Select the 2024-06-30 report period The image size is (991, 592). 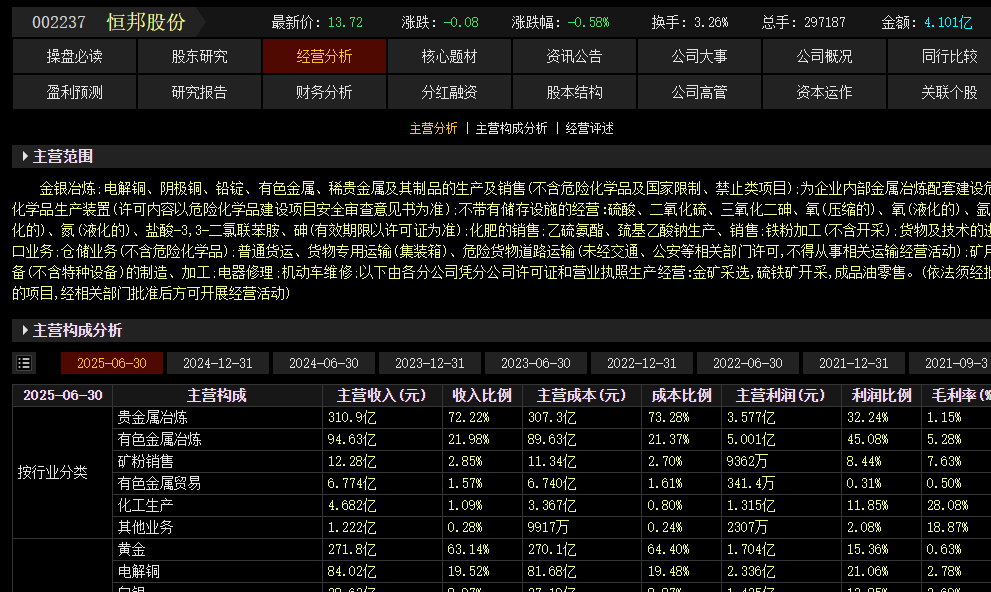pyautogui.click(x=324, y=363)
